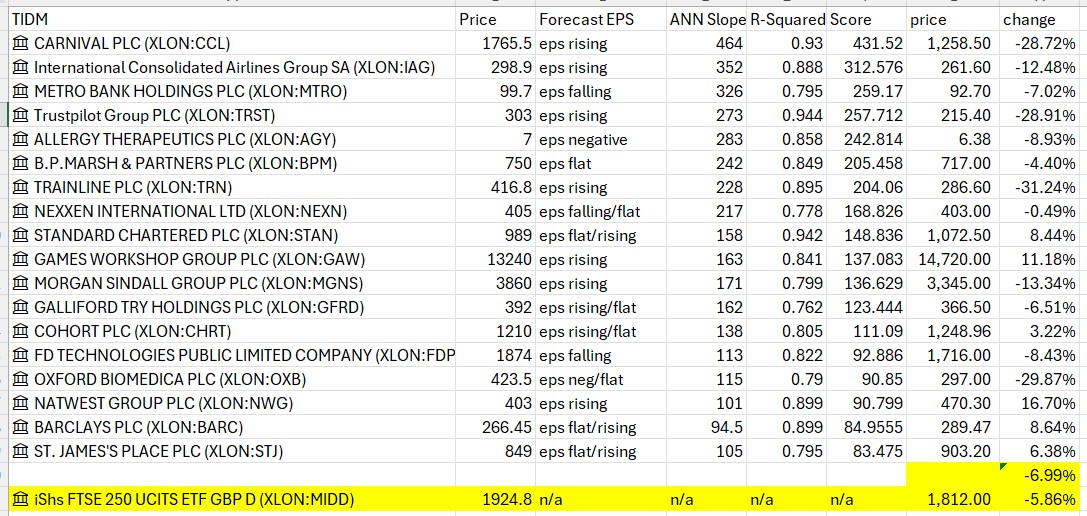Select the R-Squared value 0.944

click(787, 116)
